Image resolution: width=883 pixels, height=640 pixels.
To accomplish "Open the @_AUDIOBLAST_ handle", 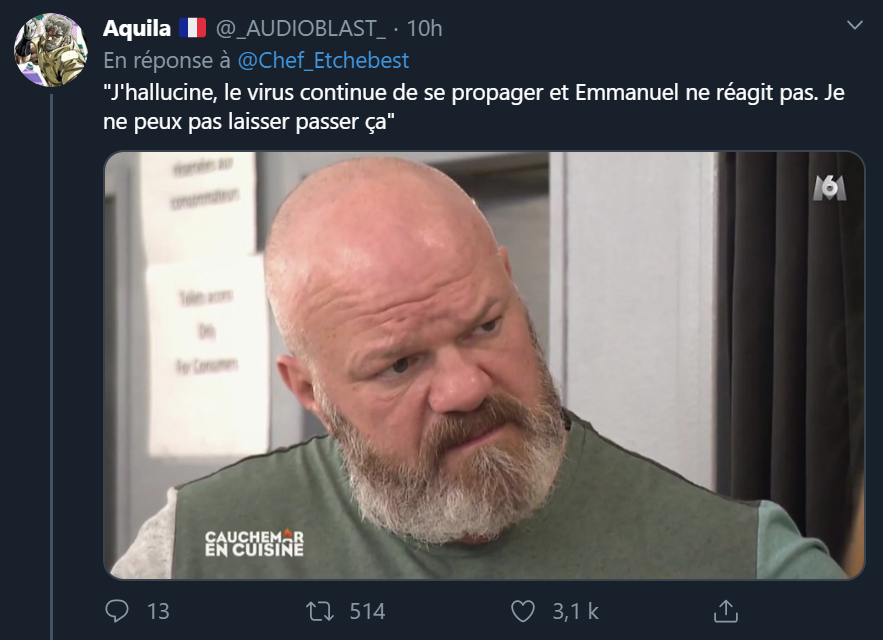I will pyautogui.click(x=301, y=28).
